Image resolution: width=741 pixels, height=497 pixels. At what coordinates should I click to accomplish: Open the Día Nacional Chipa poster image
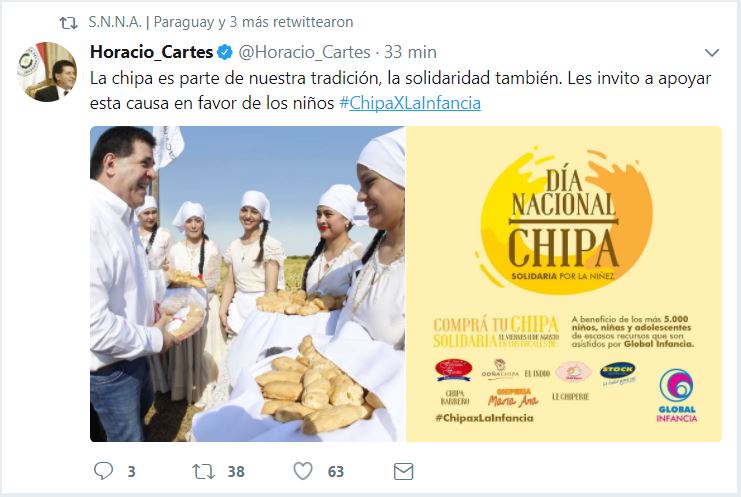[564, 284]
